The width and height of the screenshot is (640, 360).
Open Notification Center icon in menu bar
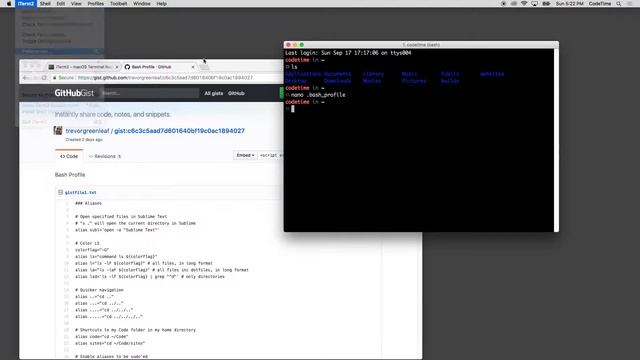630,4
